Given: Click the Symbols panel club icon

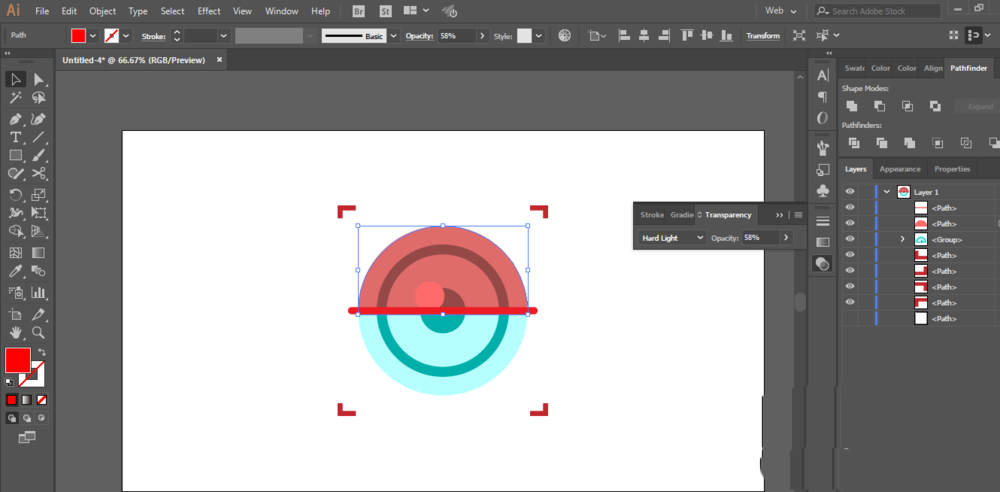Looking at the screenshot, I should pos(822,190).
